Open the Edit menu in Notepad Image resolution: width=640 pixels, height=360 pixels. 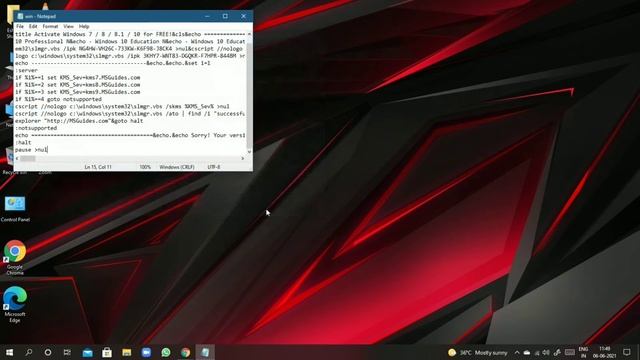pos(33,27)
